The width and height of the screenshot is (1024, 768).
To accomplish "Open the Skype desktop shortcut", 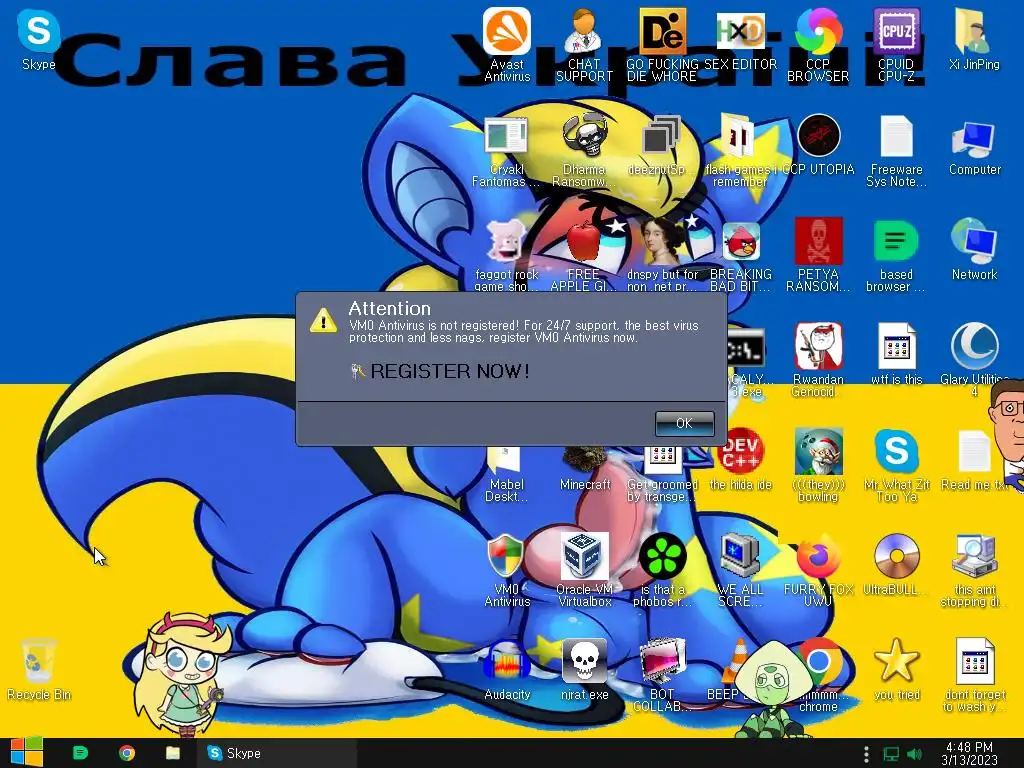I will pos(39,39).
